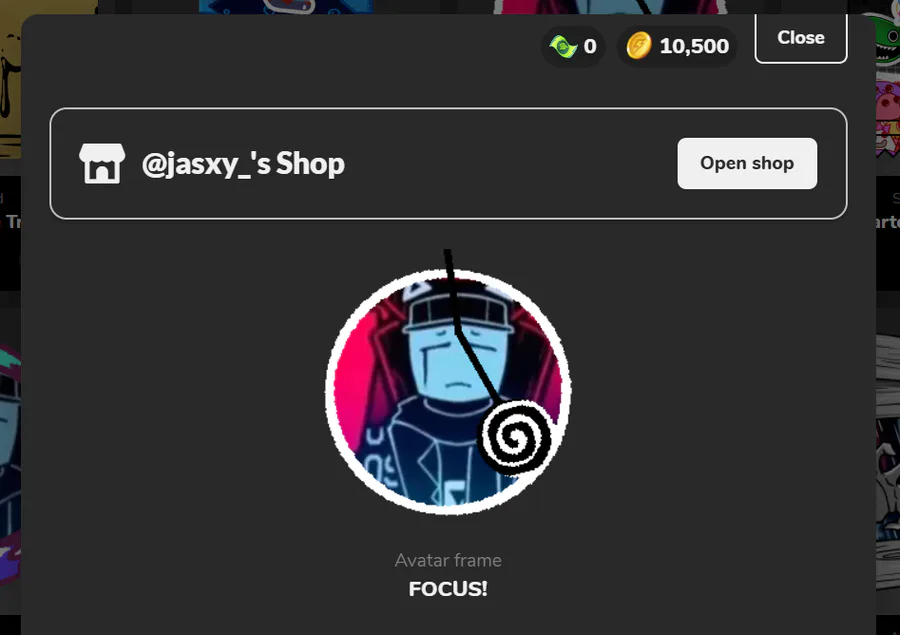Image resolution: width=900 pixels, height=635 pixels.
Task: Select the @jasxy_'s Shop title text
Action: 243,164
